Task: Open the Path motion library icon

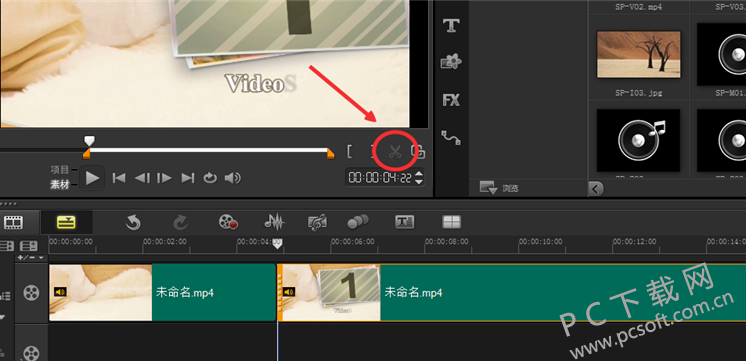Action: 451,137
